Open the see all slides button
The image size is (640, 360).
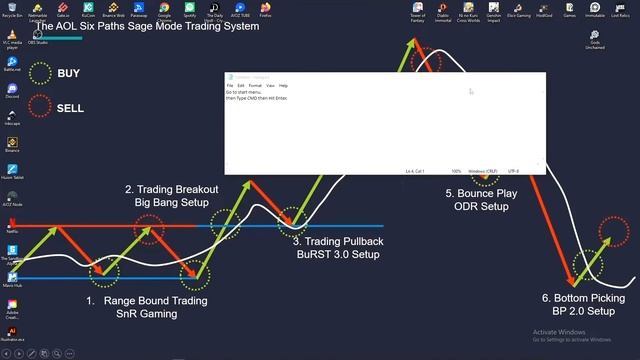point(44,353)
